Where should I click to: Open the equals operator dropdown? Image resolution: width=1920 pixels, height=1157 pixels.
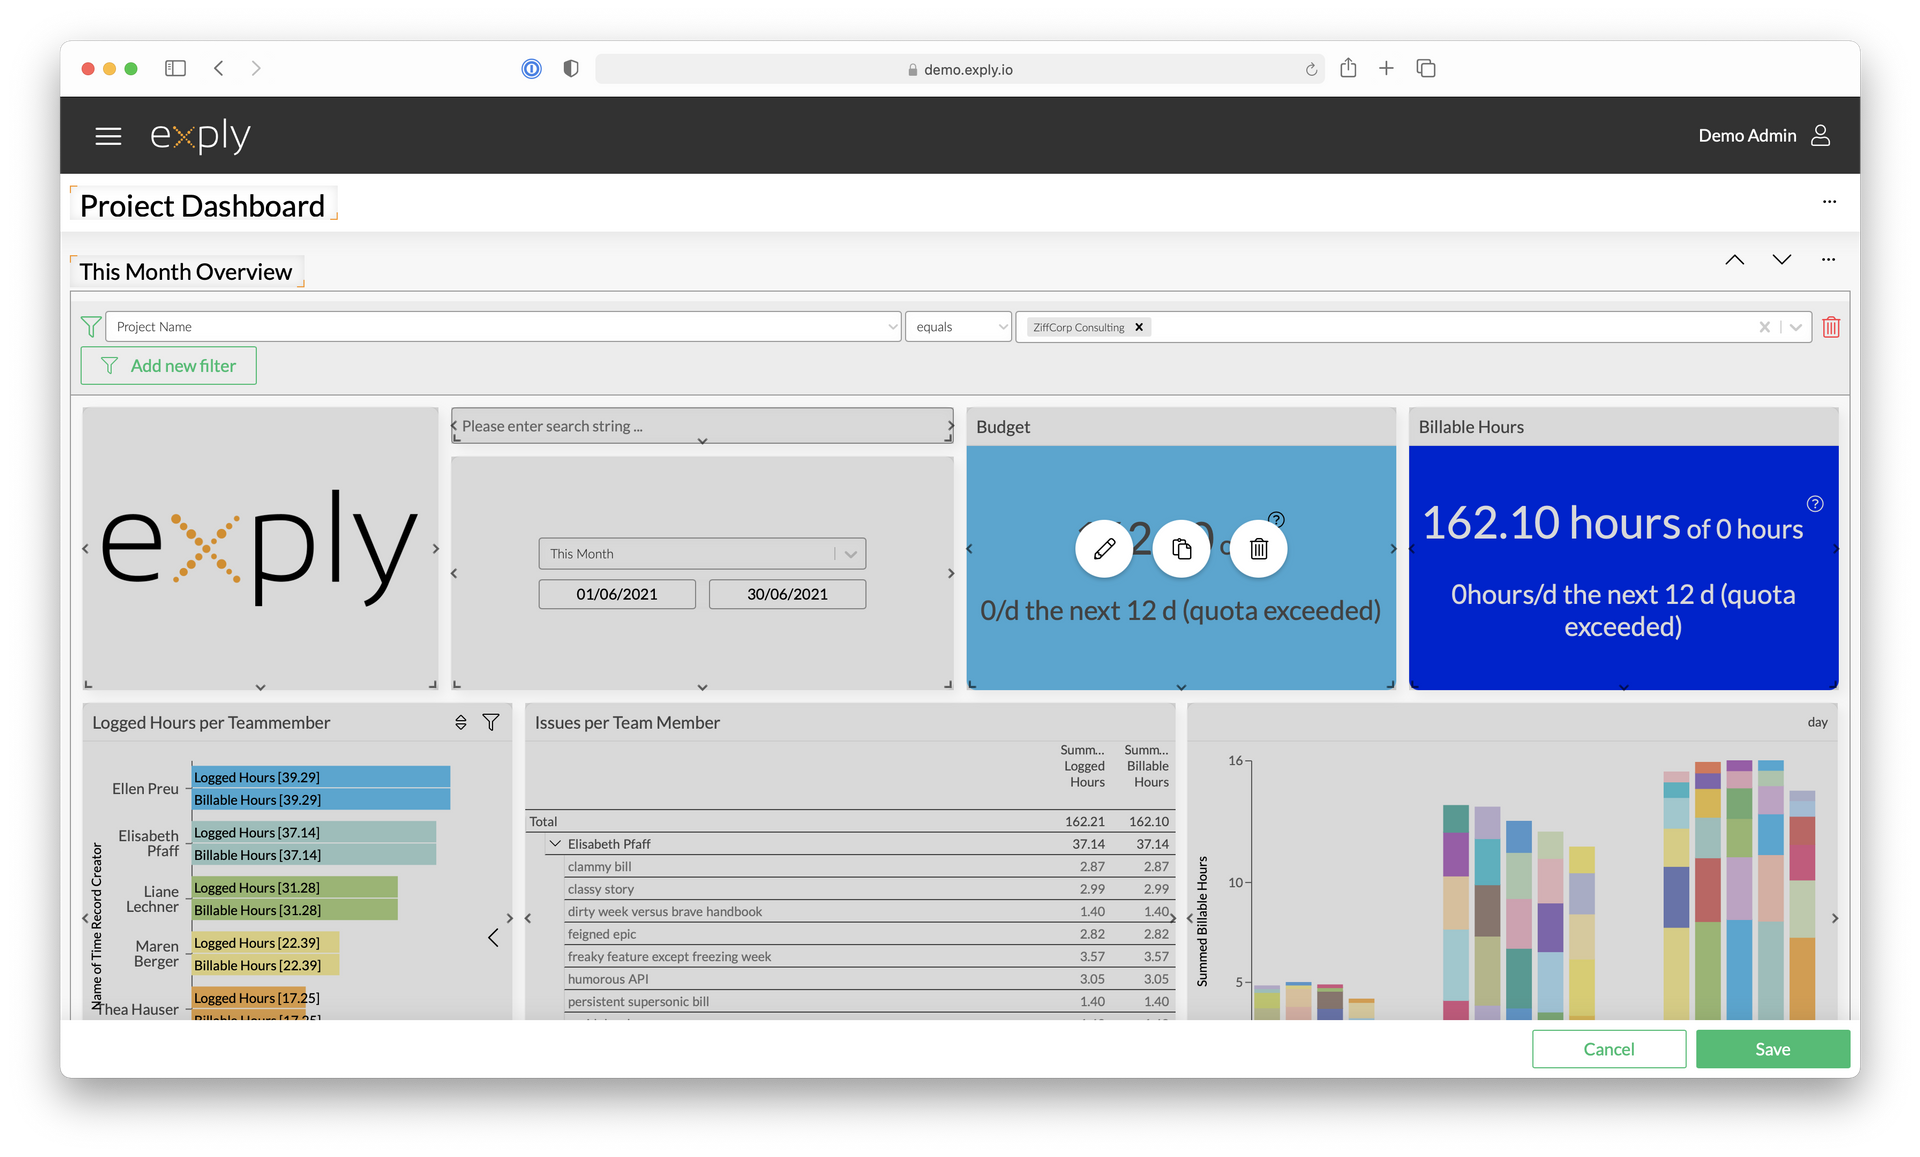pyautogui.click(x=958, y=327)
